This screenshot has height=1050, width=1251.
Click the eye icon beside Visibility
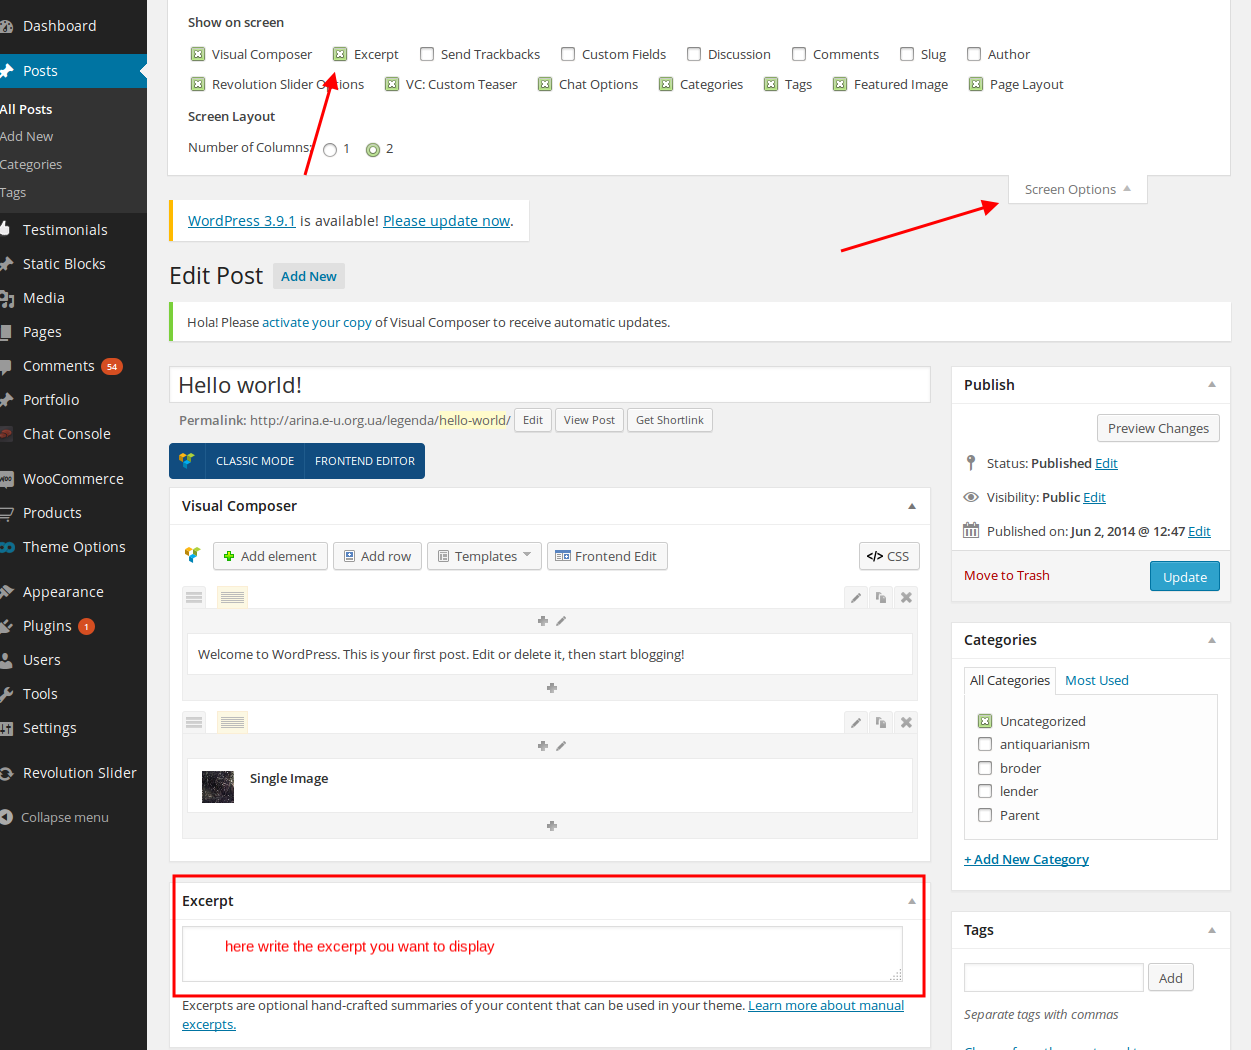[x=971, y=497]
